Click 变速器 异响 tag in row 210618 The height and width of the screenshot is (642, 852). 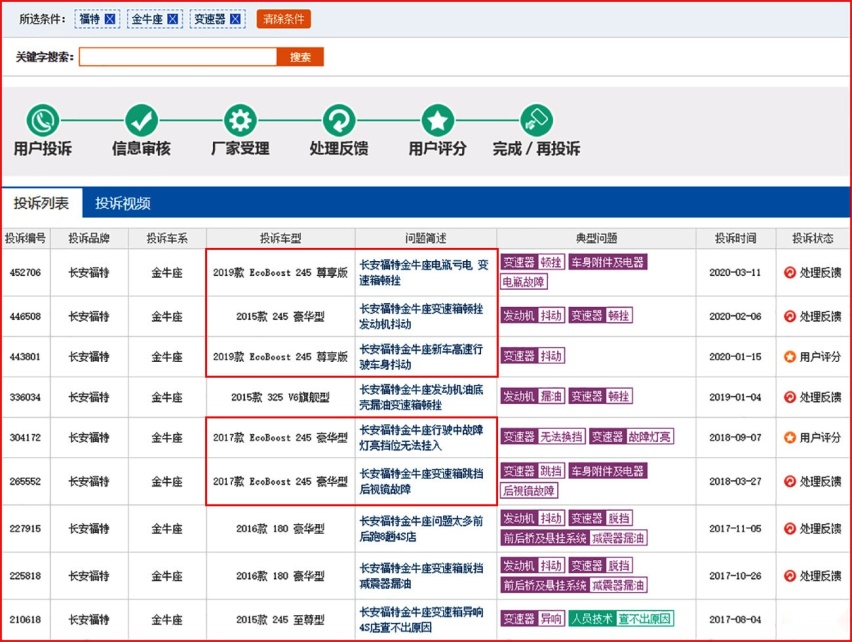pos(532,618)
